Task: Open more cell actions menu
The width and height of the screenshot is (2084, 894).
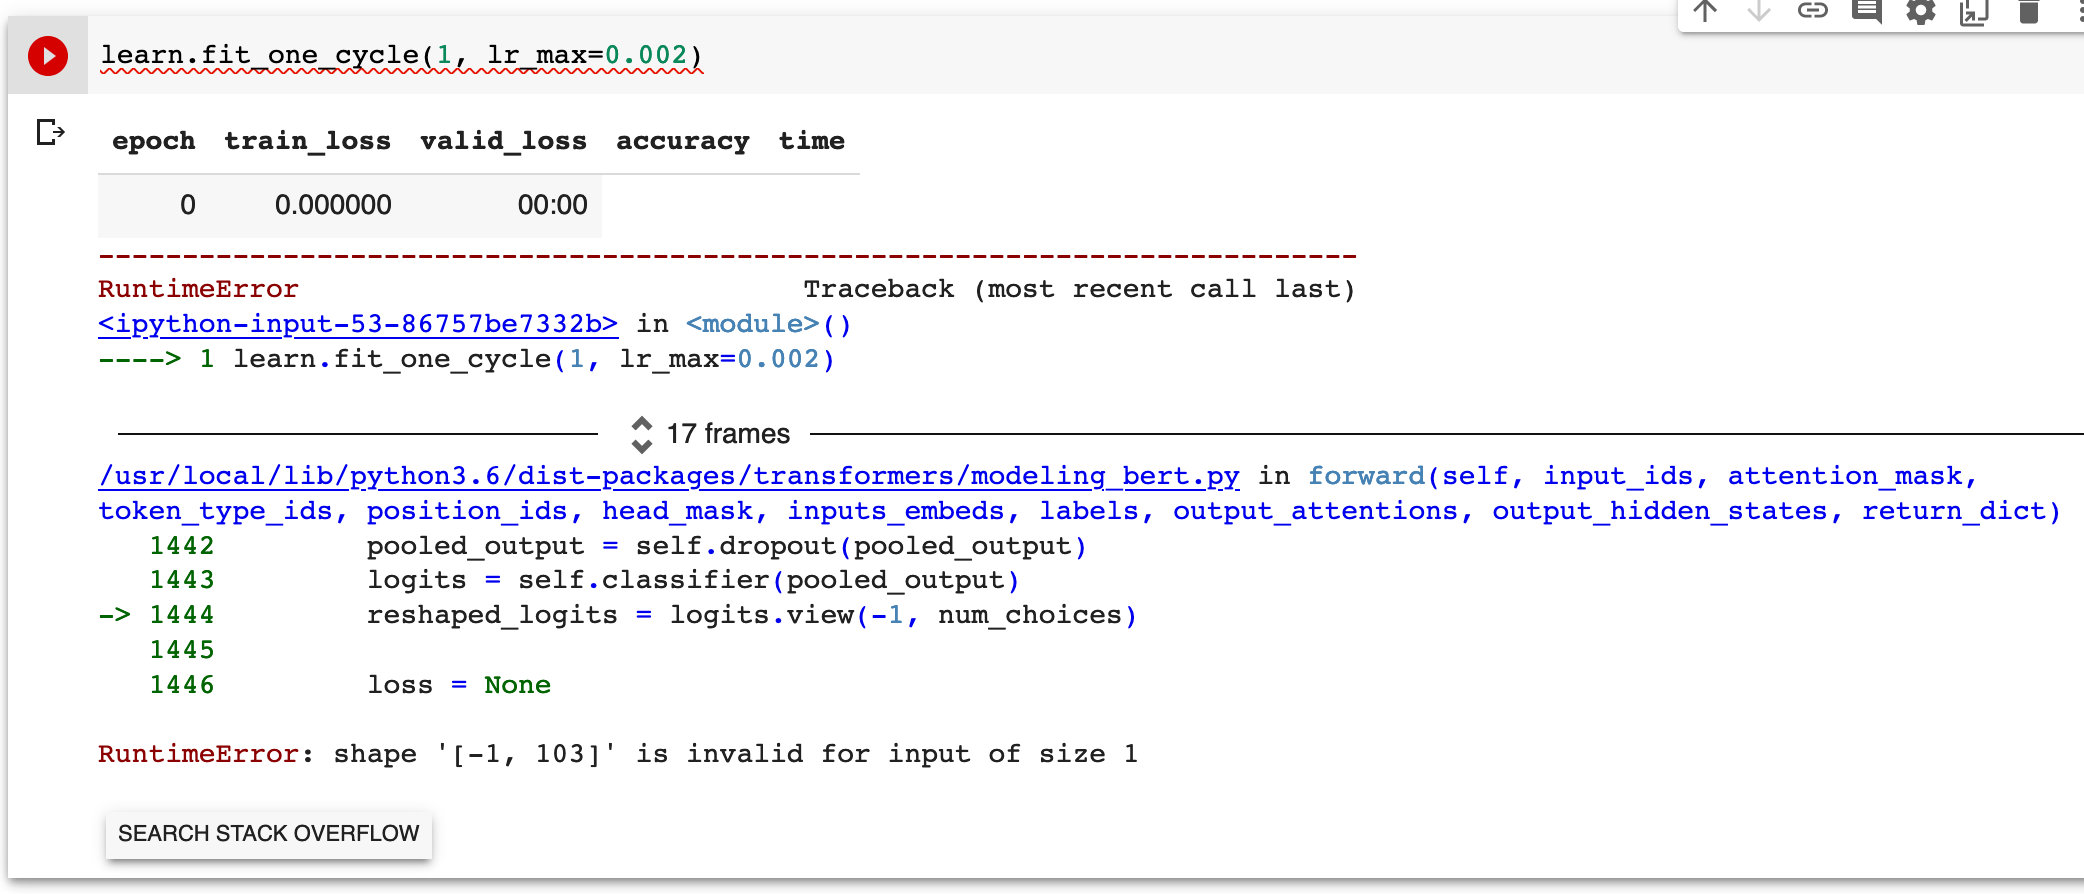Action: pos(2078,11)
